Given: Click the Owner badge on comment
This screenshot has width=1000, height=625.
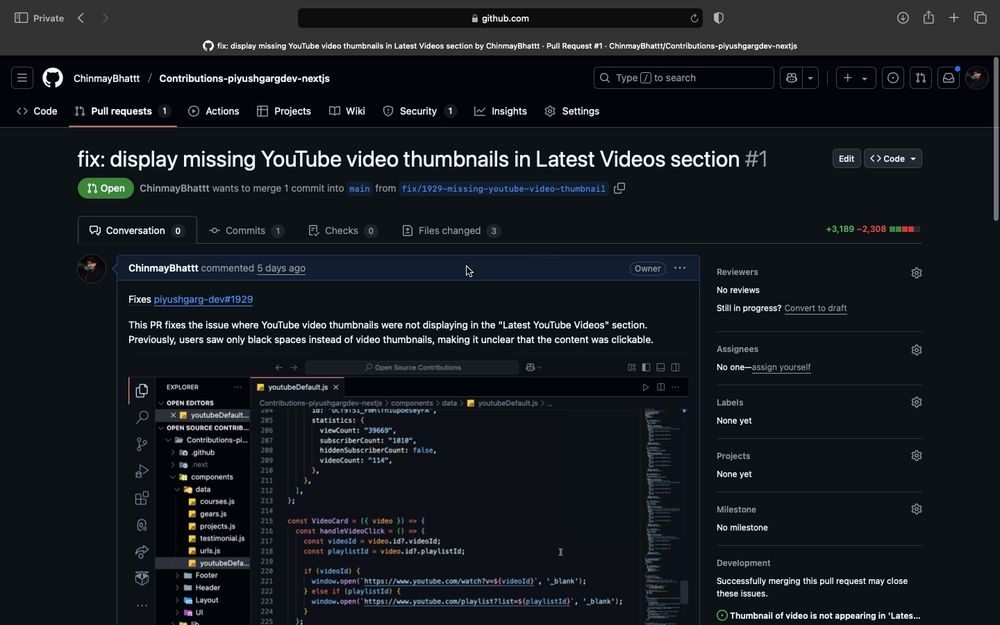Looking at the screenshot, I should (647, 268).
